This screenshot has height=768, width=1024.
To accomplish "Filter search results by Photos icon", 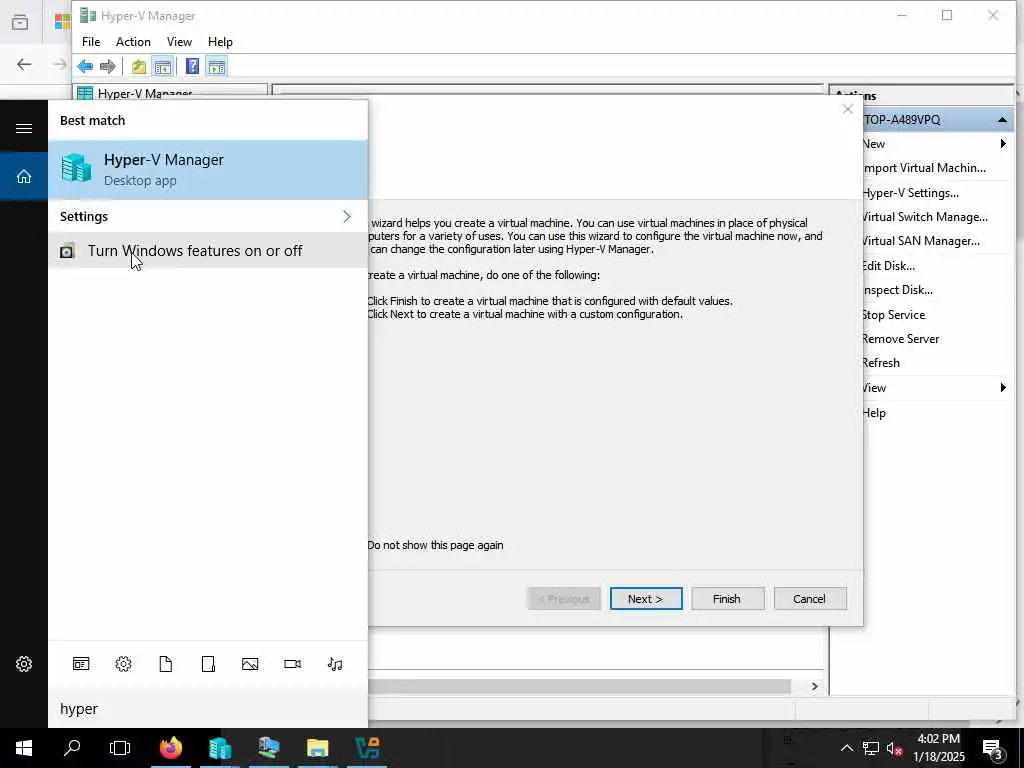I will click(250, 664).
